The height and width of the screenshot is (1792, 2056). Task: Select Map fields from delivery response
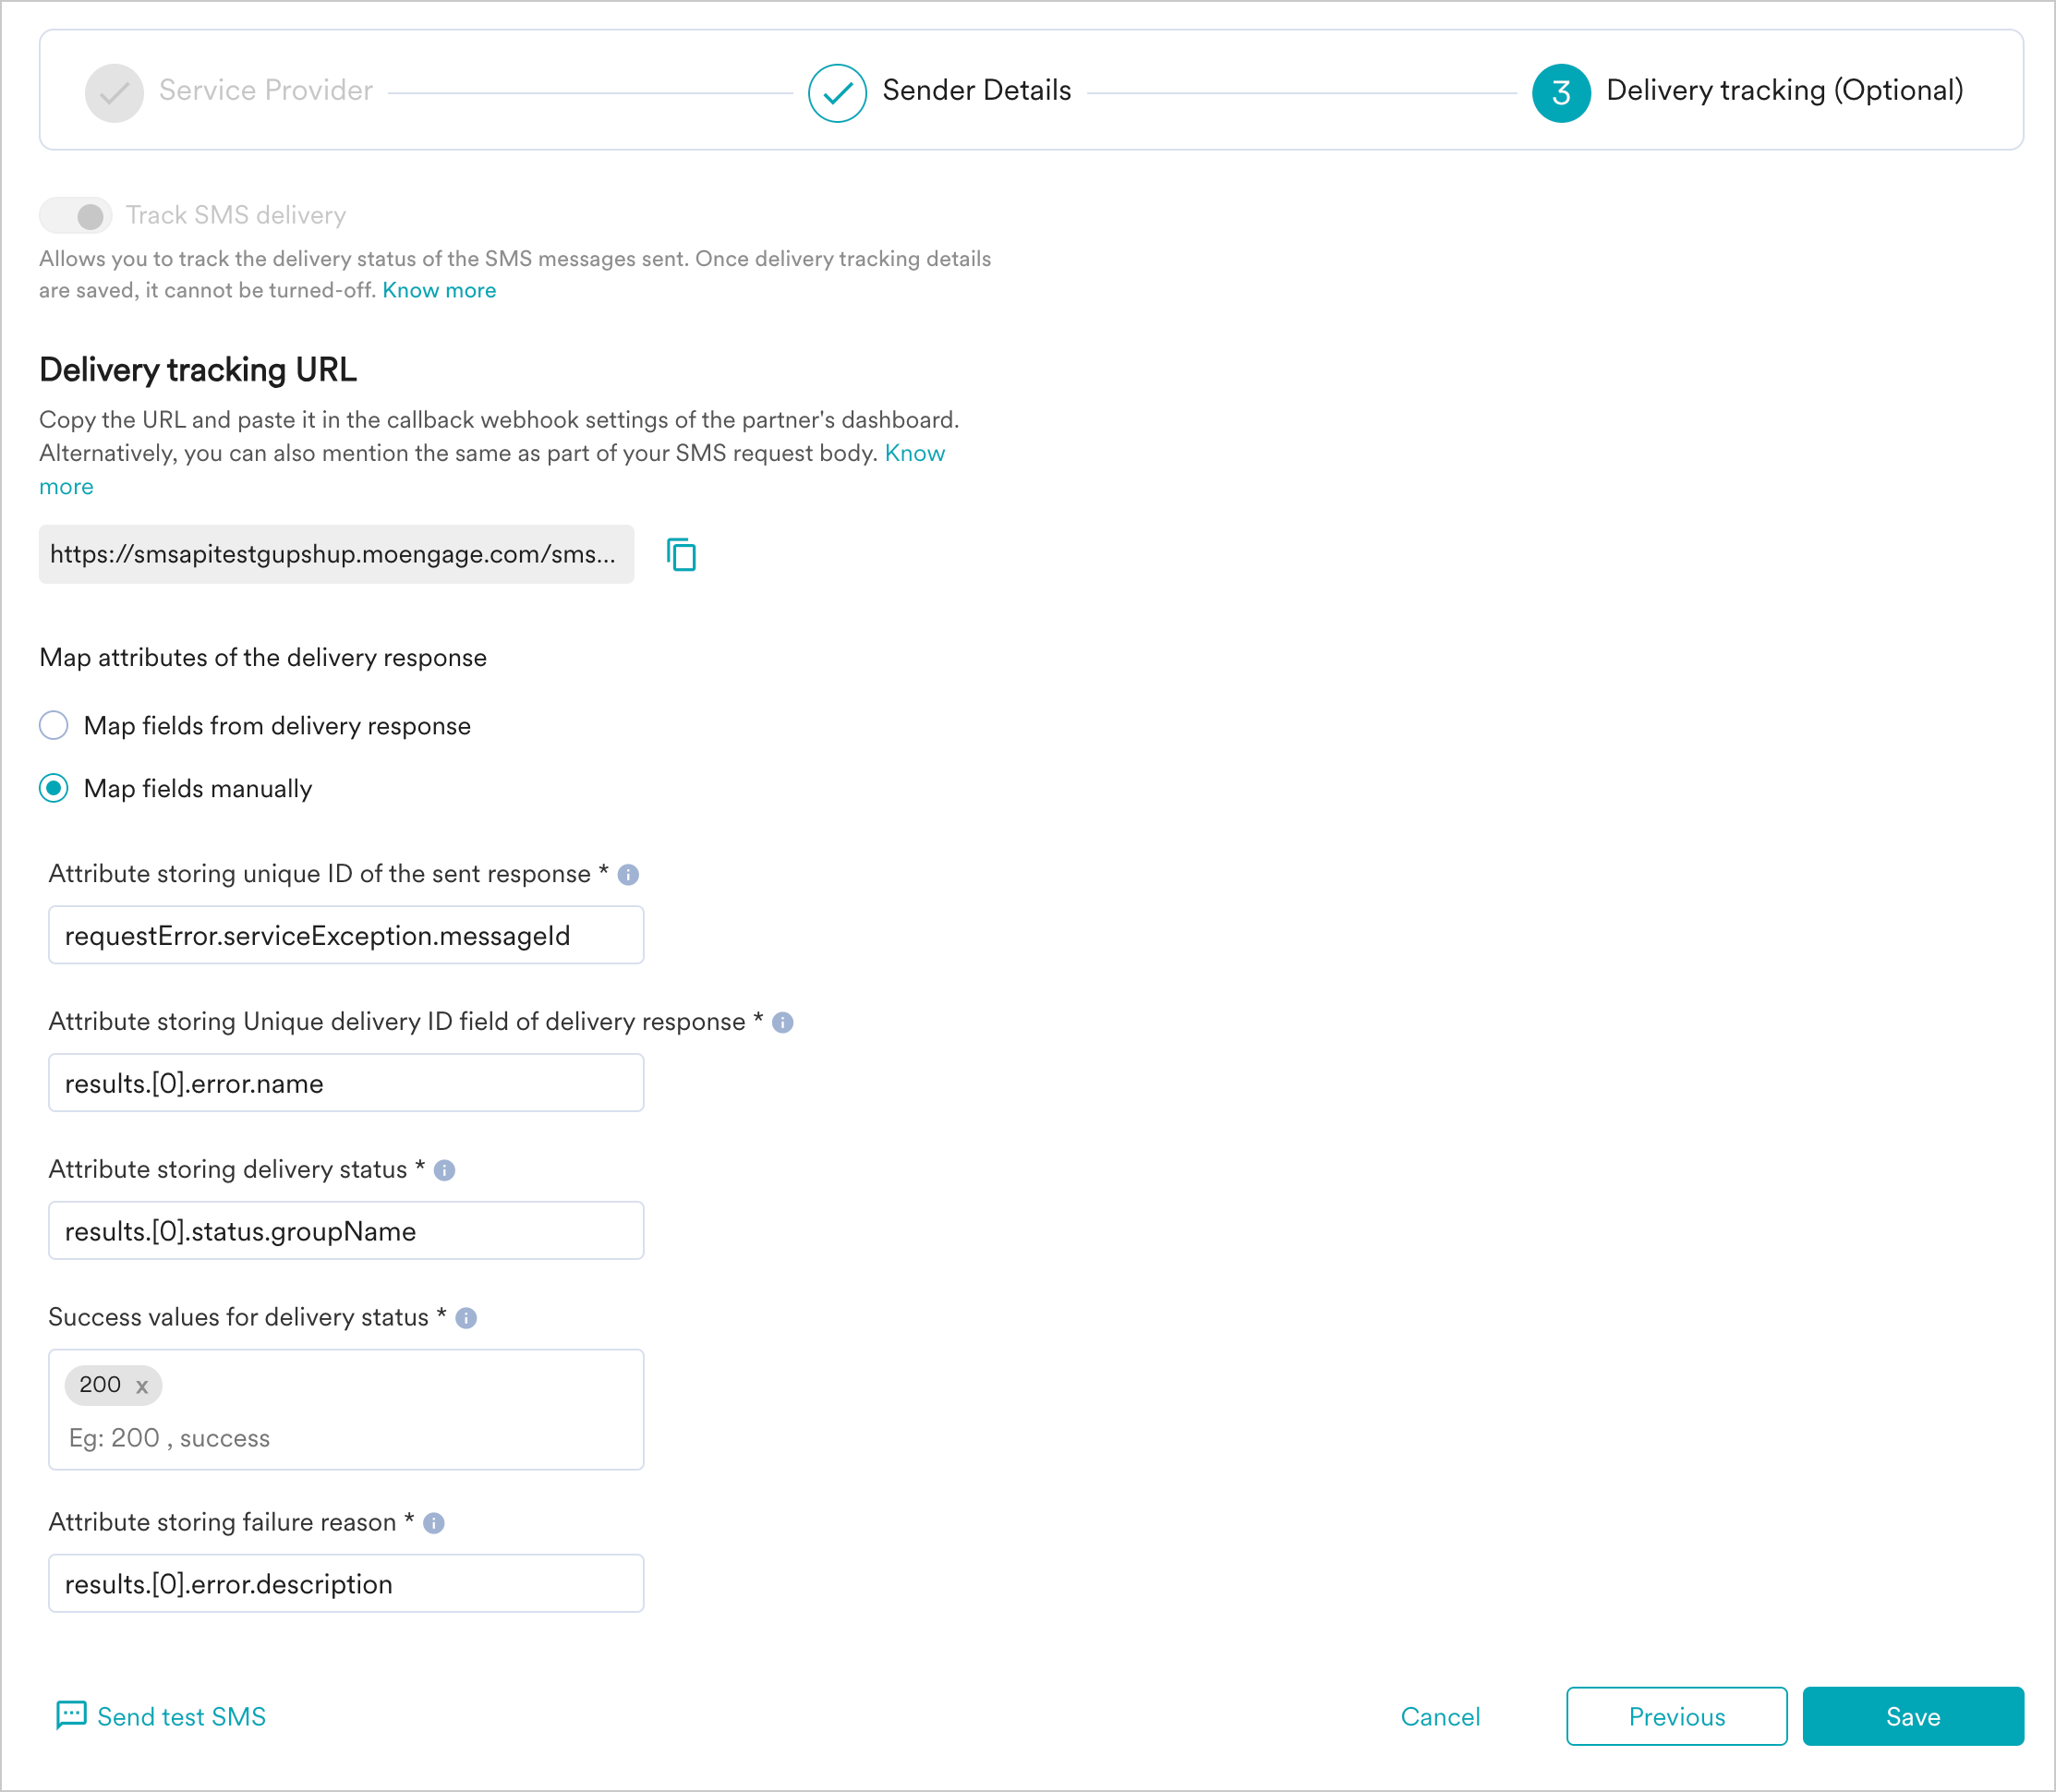[54, 725]
